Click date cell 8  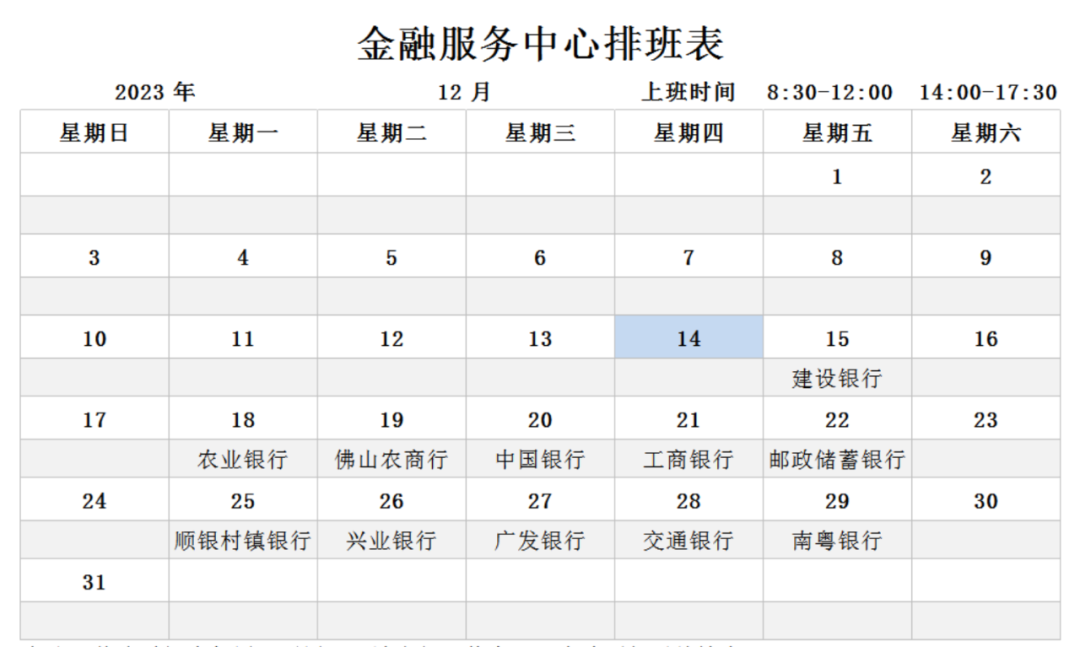pyautogui.click(x=838, y=256)
